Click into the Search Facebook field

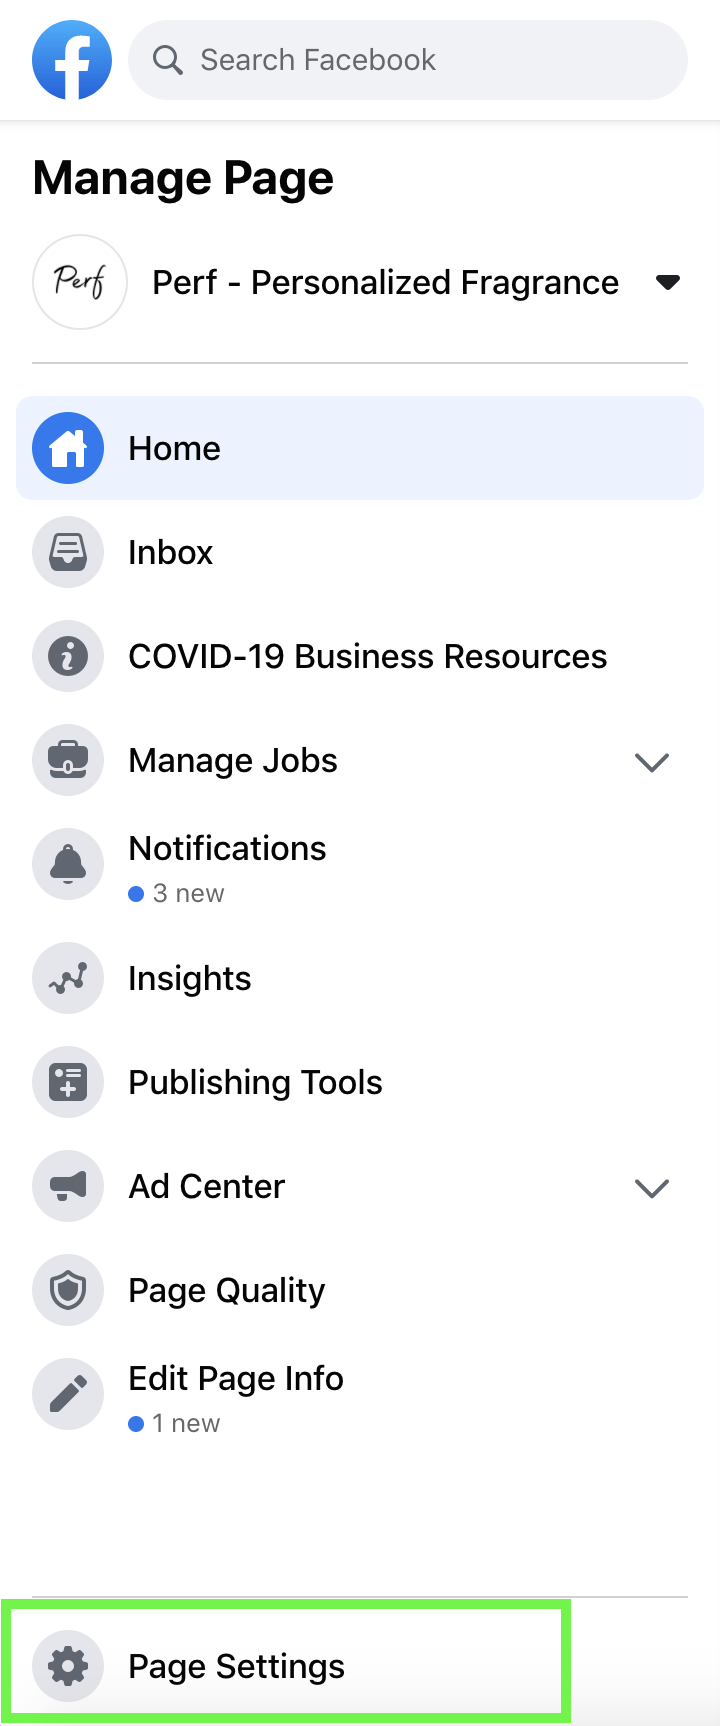408,60
